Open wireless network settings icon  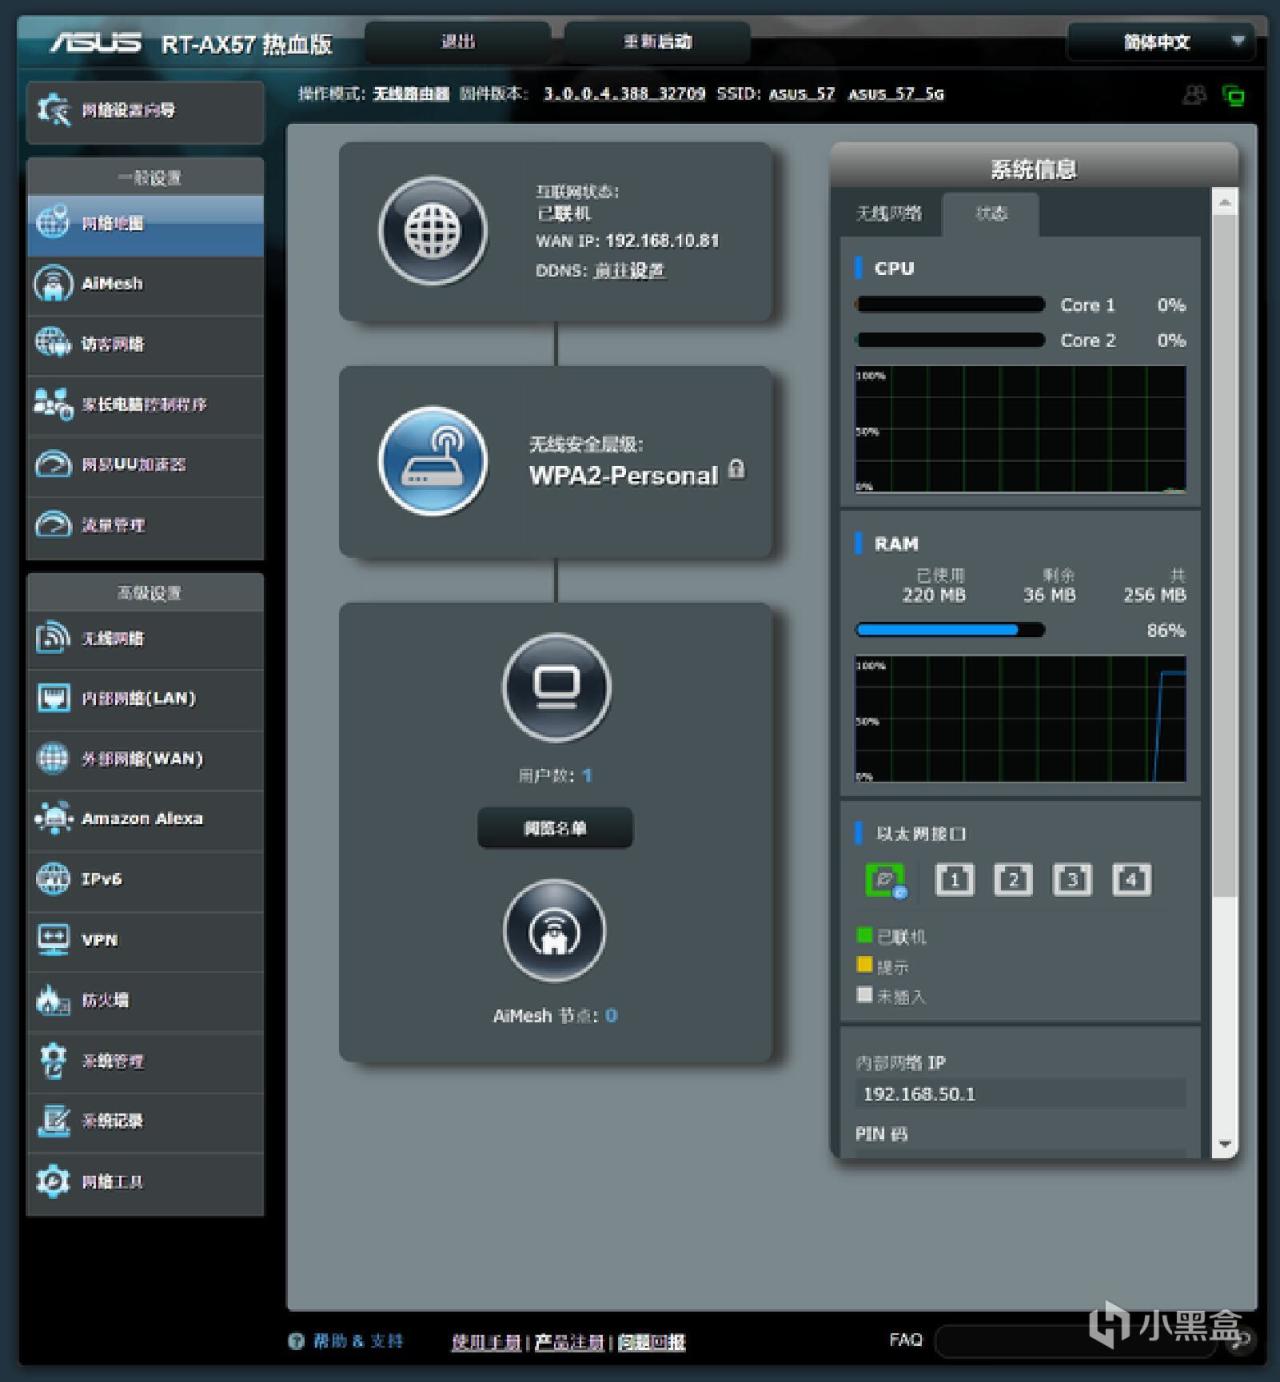point(53,638)
